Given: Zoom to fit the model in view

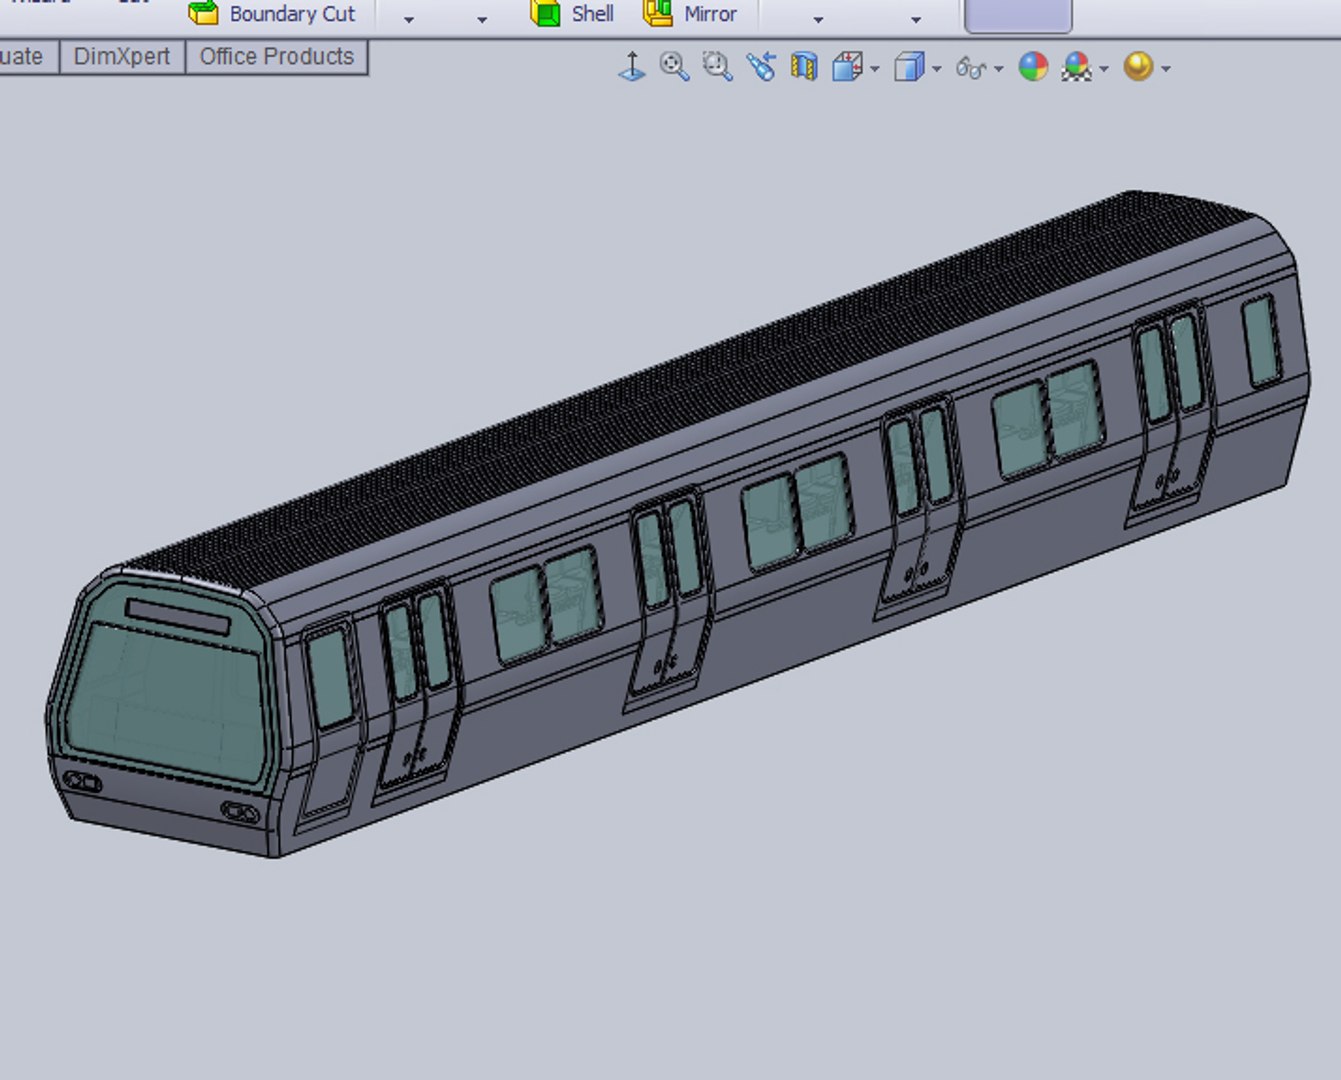Looking at the screenshot, I should 674,67.
